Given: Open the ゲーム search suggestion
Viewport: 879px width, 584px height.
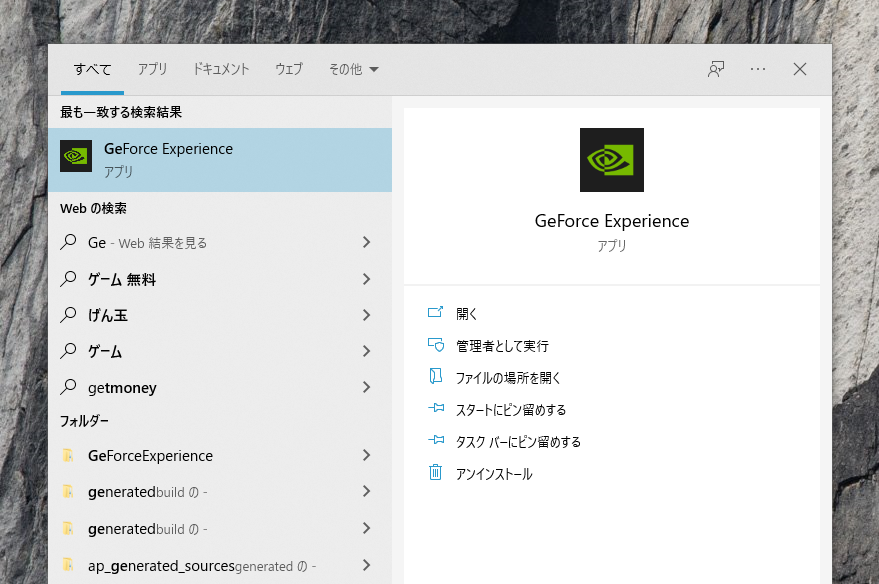Looking at the screenshot, I should click(x=220, y=351).
